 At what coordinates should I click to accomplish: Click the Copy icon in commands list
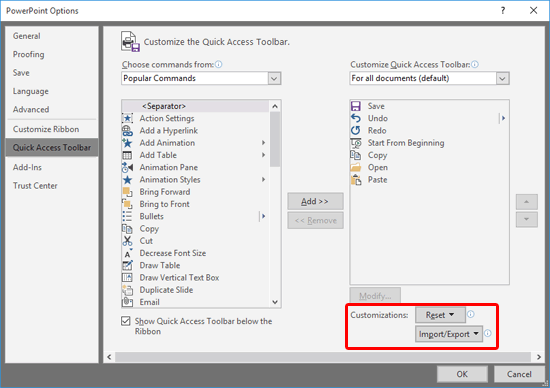[127, 229]
